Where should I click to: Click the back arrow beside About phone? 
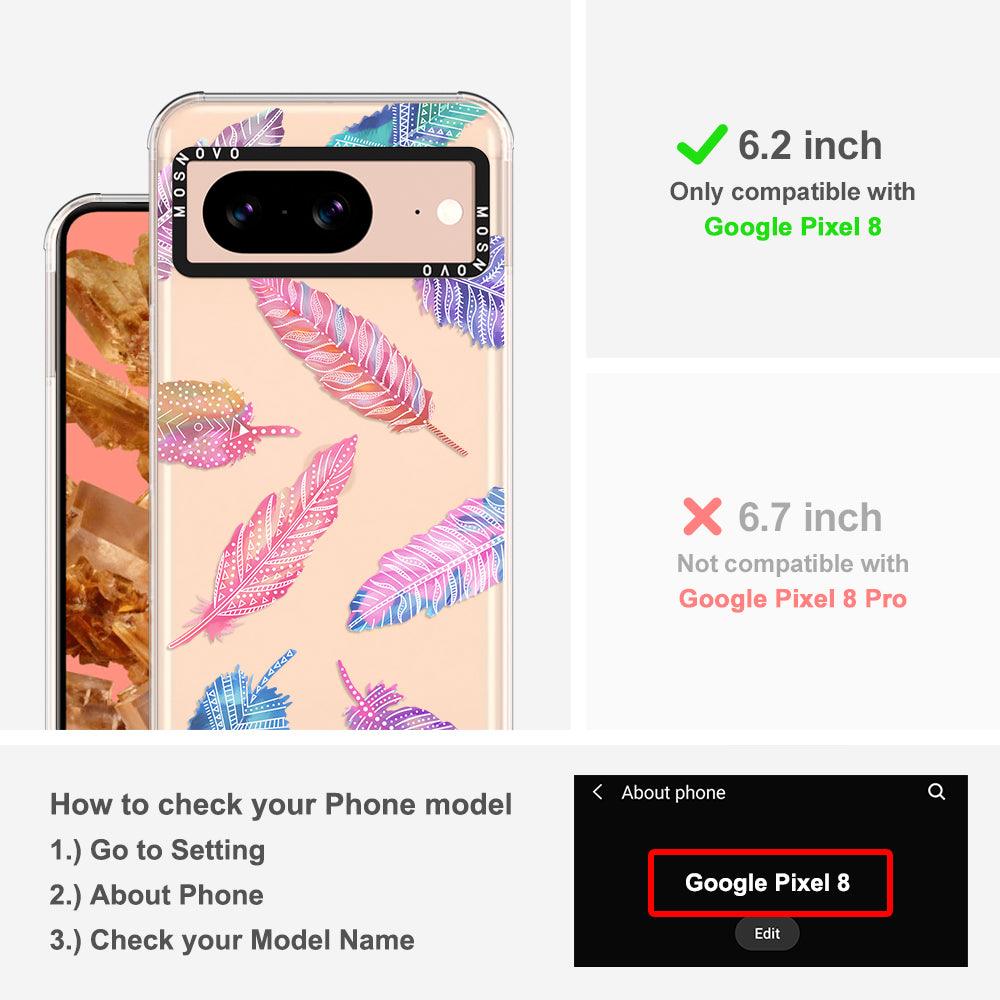point(598,792)
